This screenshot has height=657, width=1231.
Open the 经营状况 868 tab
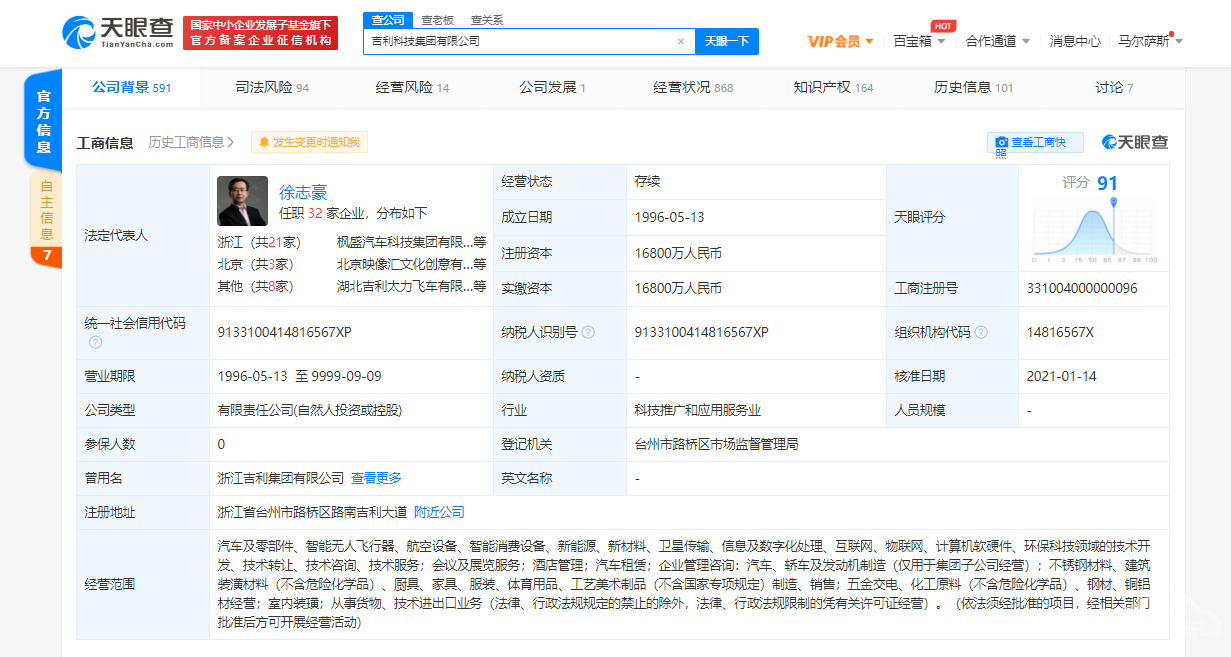point(693,88)
